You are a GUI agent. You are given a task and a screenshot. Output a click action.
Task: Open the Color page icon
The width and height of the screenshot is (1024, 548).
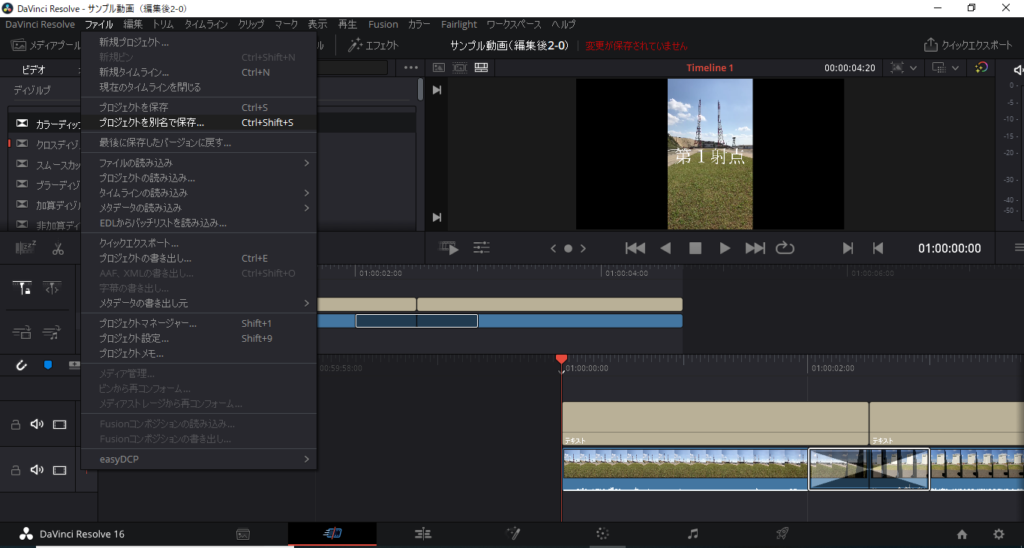click(603, 534)
